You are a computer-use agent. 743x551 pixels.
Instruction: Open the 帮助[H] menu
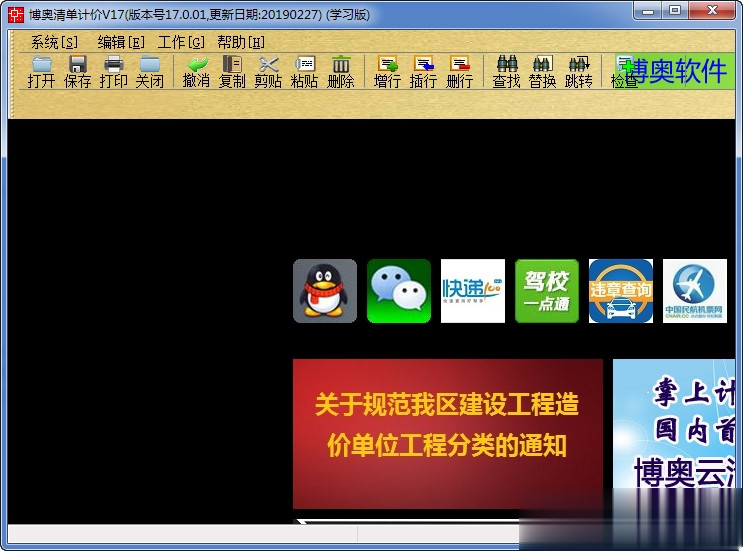[x=241, y=42]
